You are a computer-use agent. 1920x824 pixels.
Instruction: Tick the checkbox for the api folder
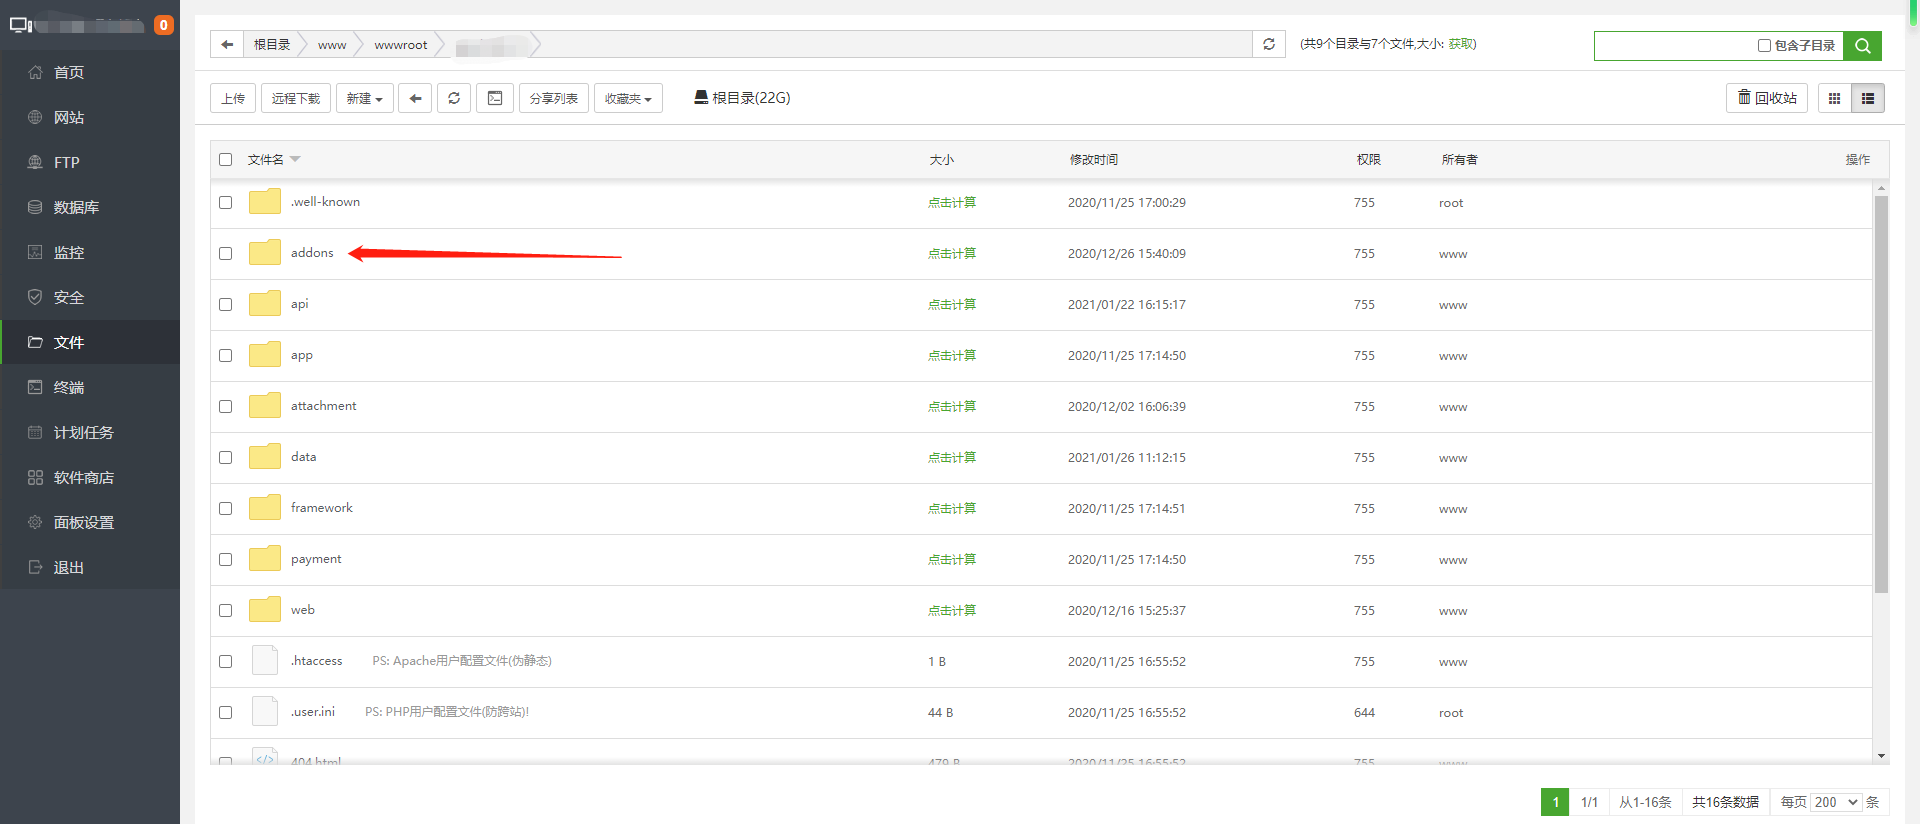(x=226, y=305)
